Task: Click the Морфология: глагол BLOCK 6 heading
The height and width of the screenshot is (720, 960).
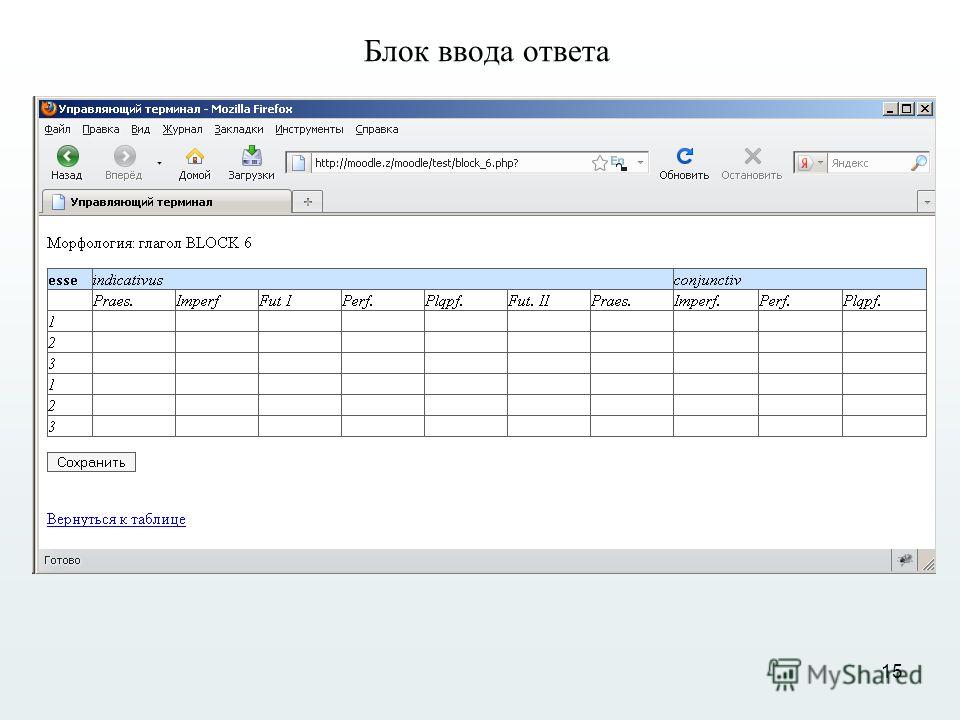Action: [x=149, y=243]
